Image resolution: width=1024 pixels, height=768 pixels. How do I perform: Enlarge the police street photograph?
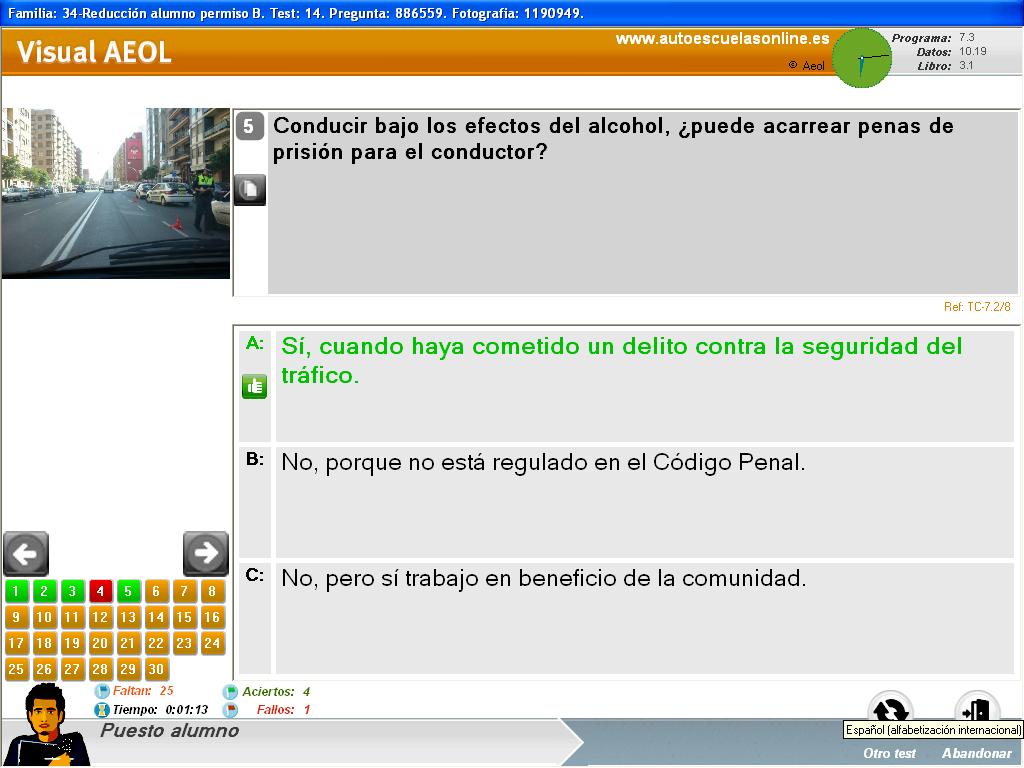tap(116, 193)
